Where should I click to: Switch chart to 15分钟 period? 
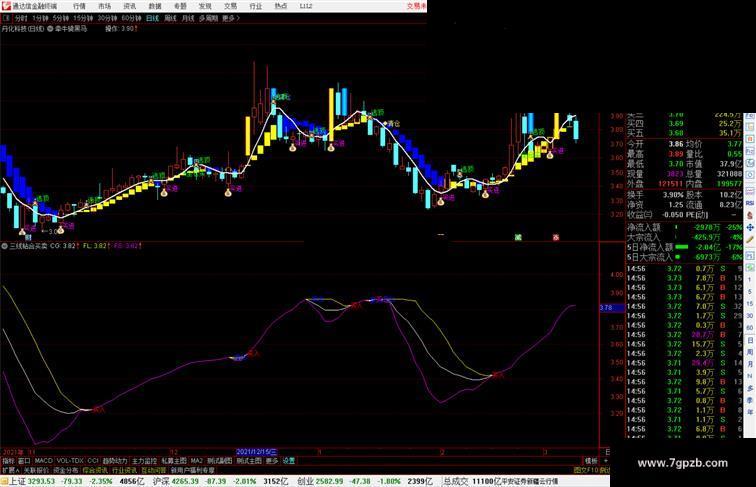(83, 18)
